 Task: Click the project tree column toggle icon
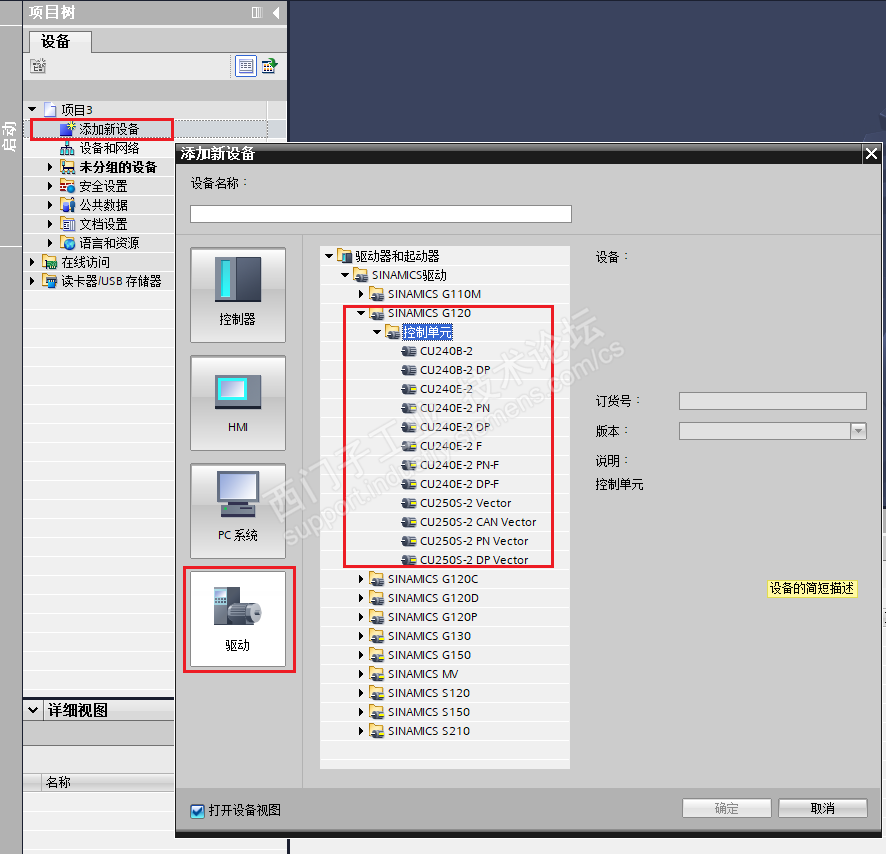click(257, 12)
